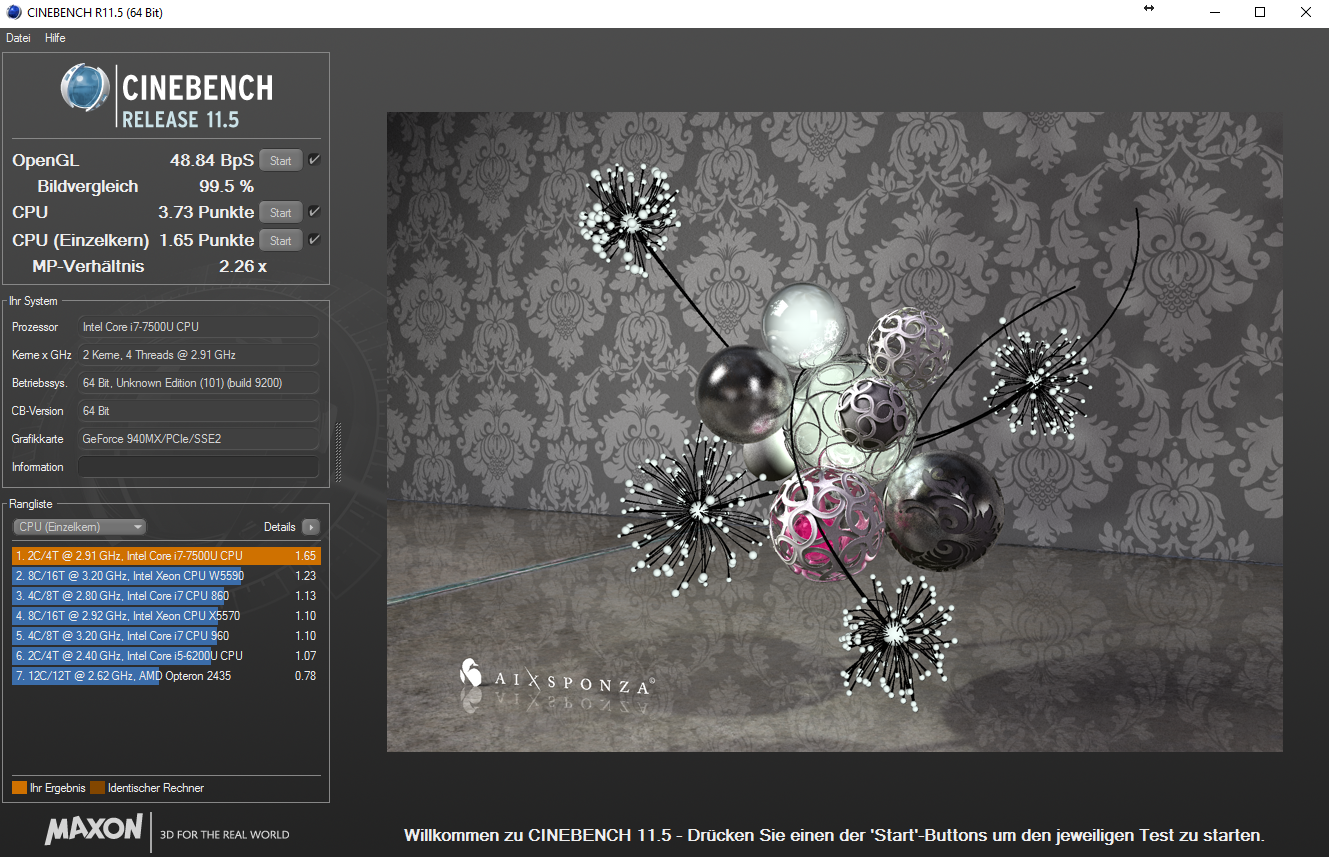Screen dimensions: 1329x857
Task: Open the Datei menu
Action: 18,38
